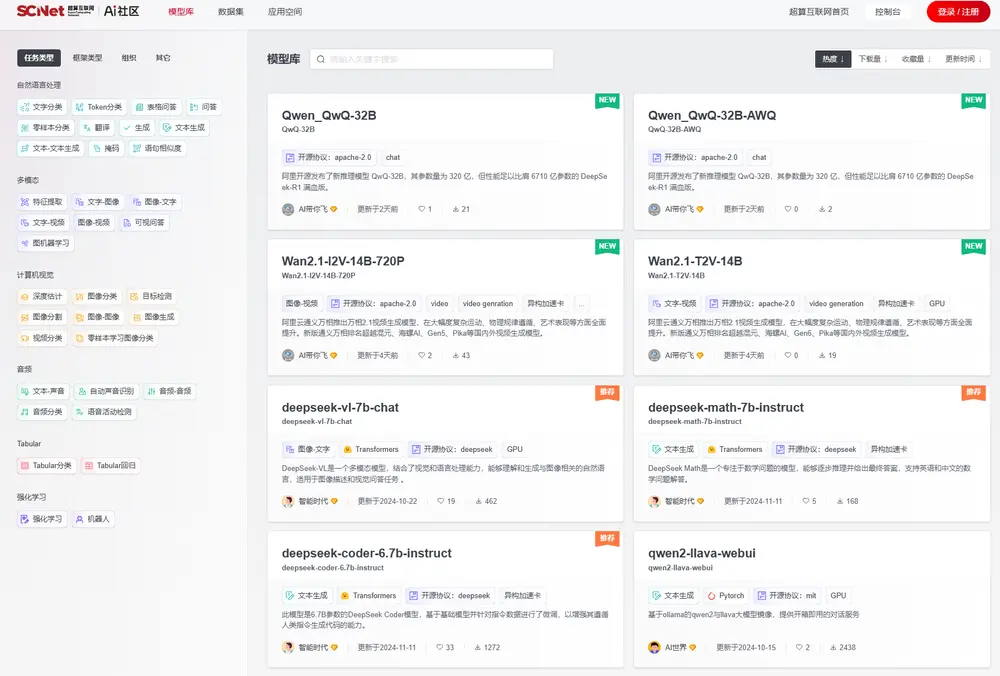The width and height of the screenshot is (1000, 676).
Task: Open the 数据集 tab in top navigation
Action: tap(230, 12)
